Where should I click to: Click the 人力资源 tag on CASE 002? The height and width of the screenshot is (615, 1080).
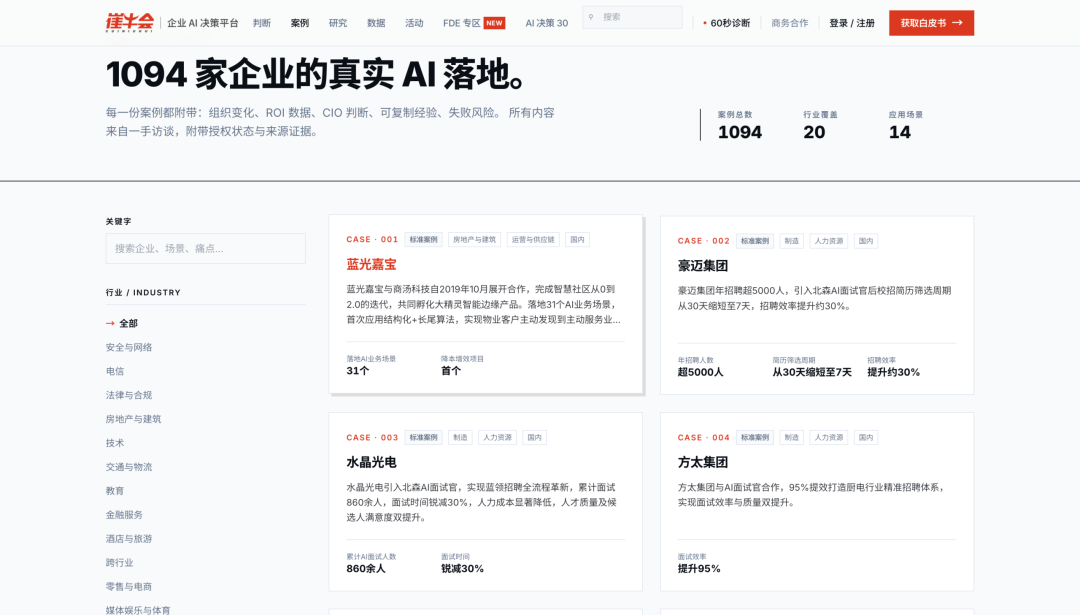click(829, 241)
